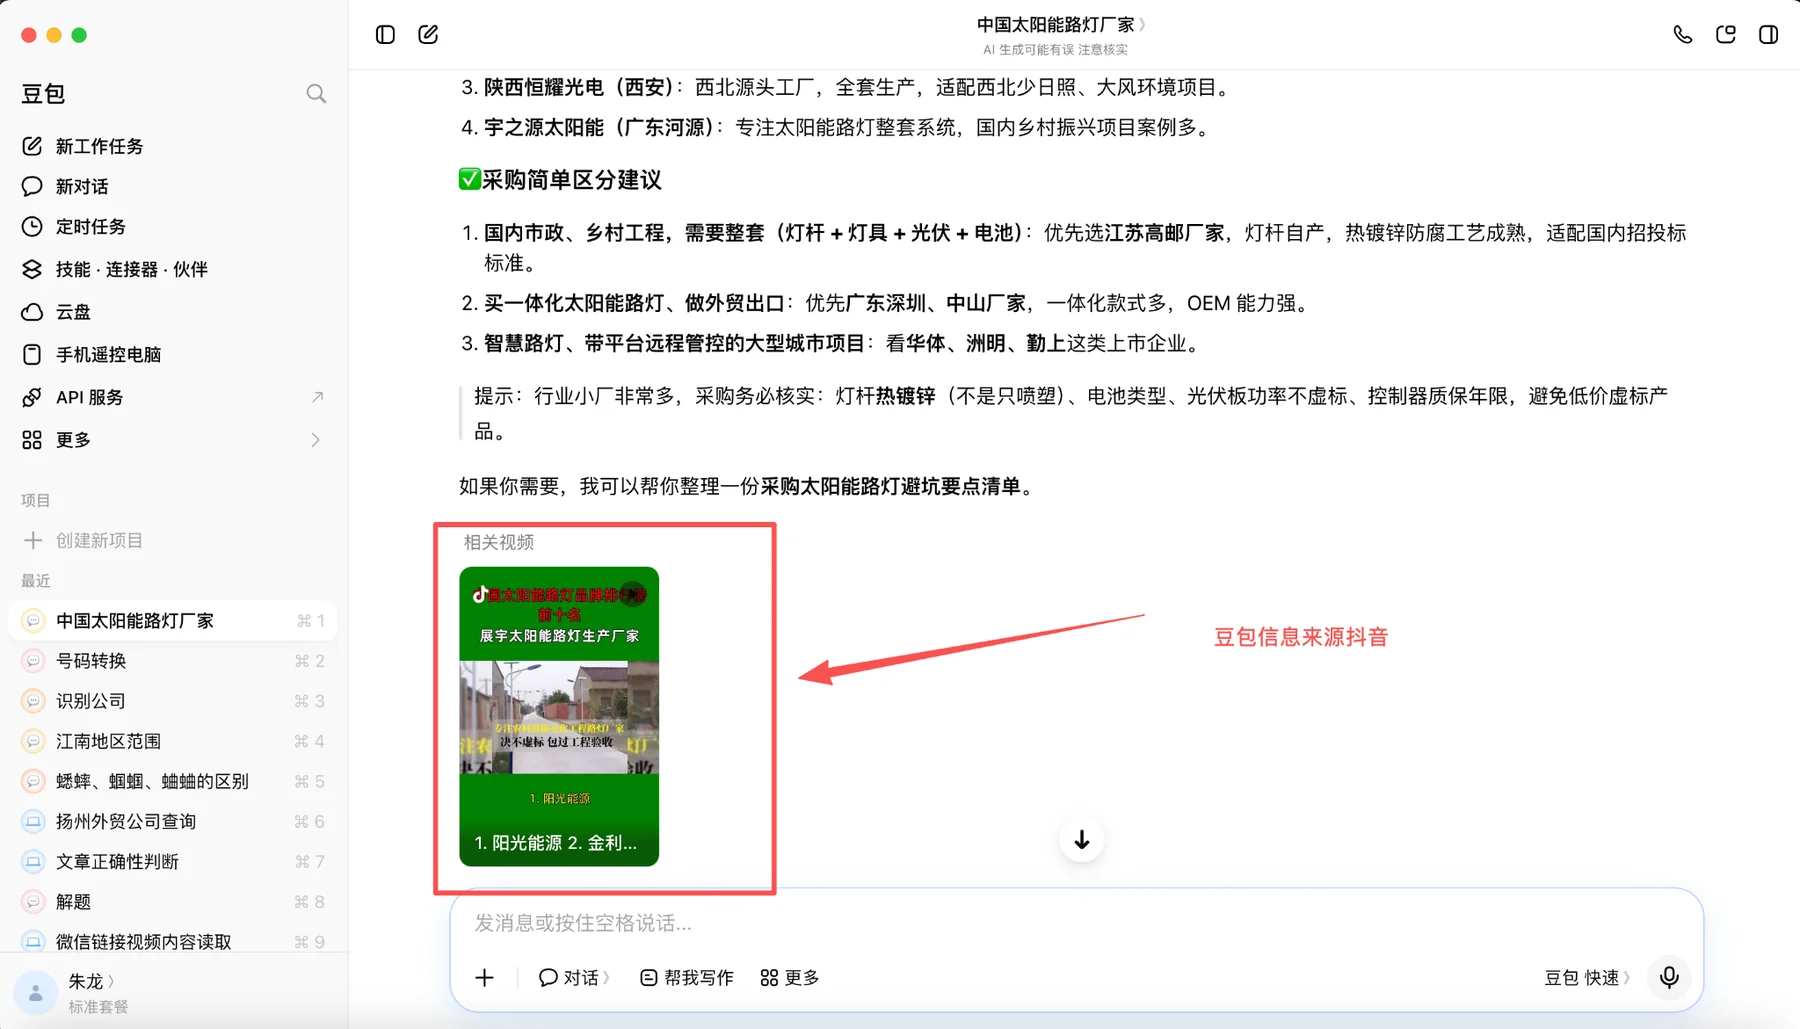Screen dimensions: 1800x1029
Task: Expand the 更多 sidebar menu
Action: [x=172, y=440]
